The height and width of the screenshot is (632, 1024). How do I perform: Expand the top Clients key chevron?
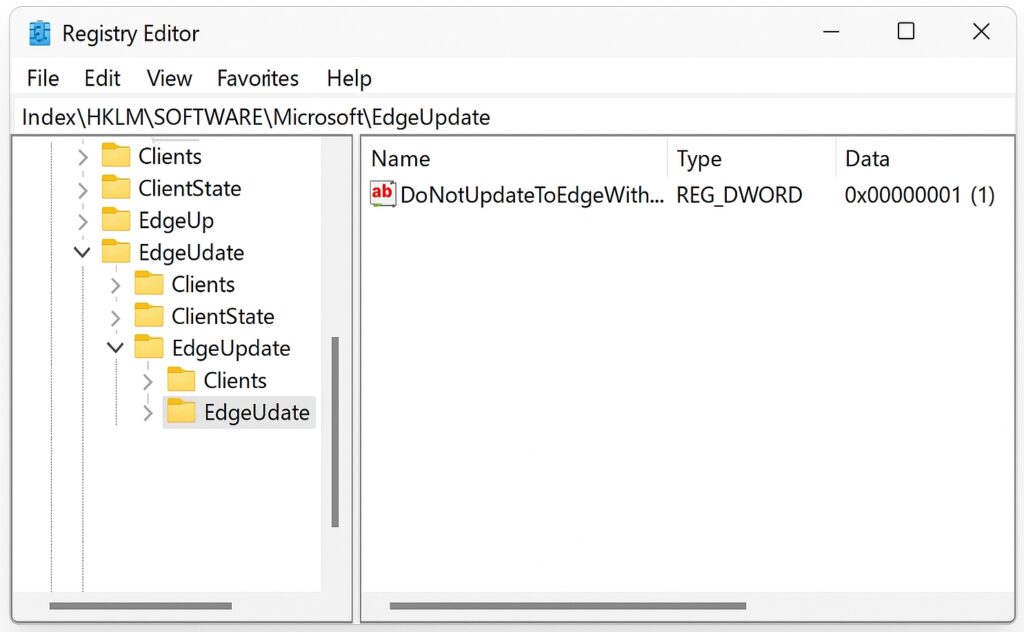(x=82, y=156)
